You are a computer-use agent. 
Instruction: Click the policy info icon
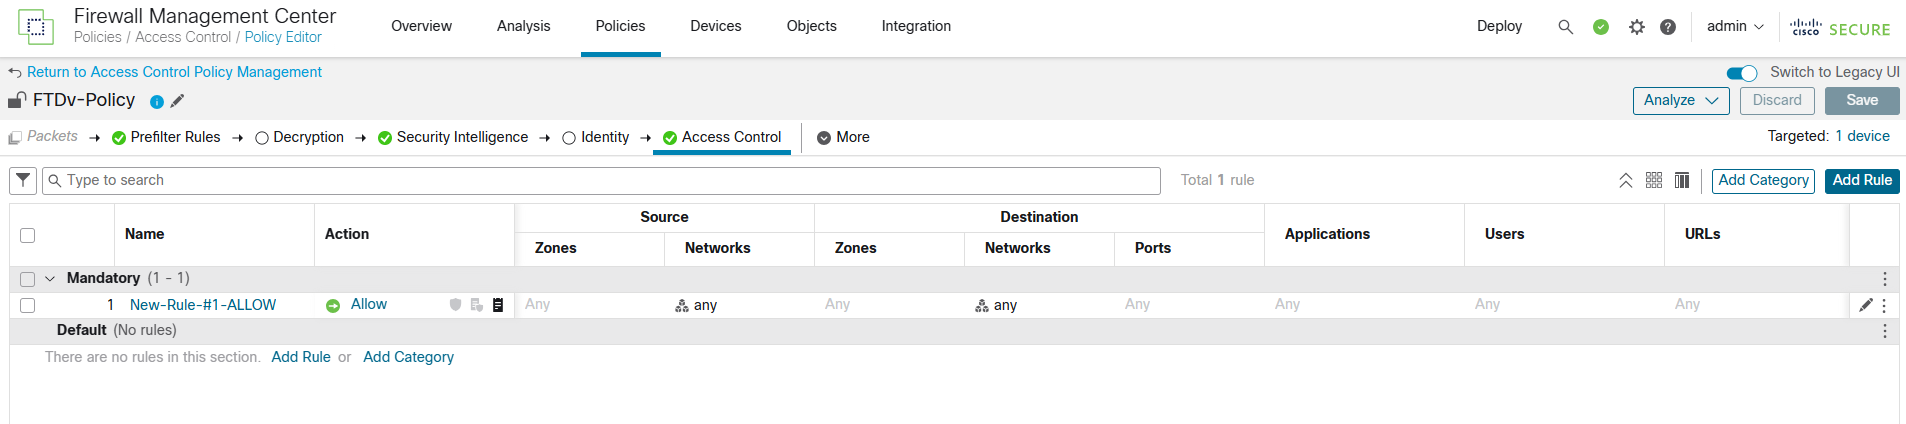coord(157,102)
